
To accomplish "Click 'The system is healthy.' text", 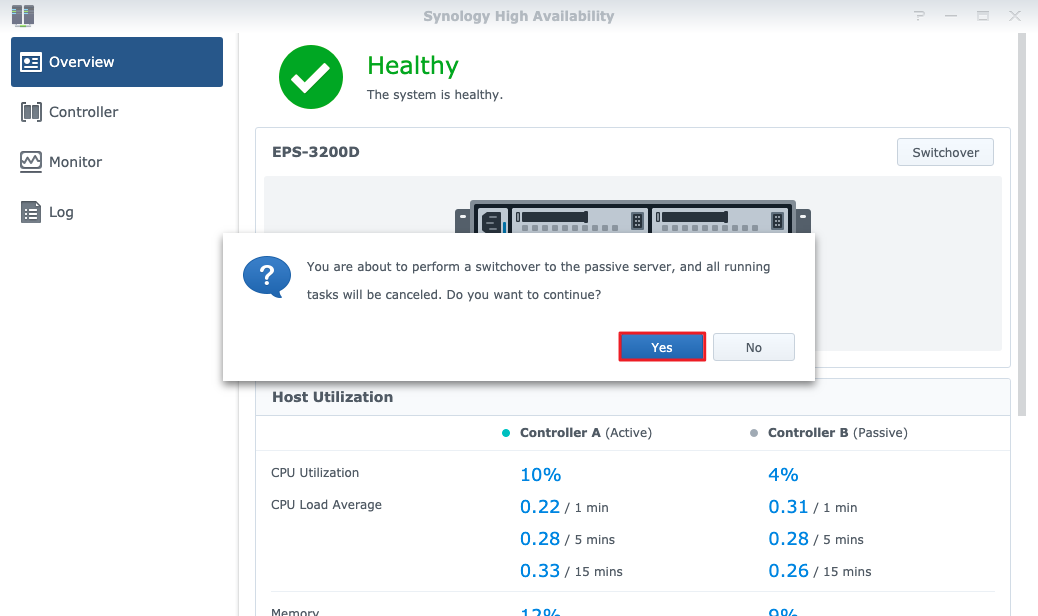I will point(435,95).
